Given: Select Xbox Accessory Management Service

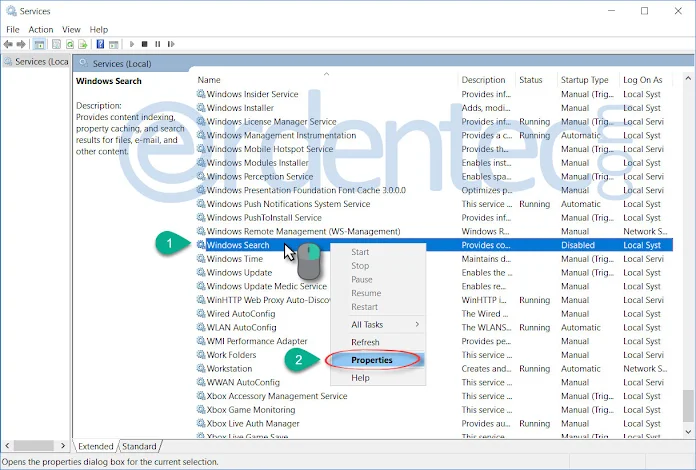Looking at the screenshot, I should pyautogui.click(x=435, y=396).
